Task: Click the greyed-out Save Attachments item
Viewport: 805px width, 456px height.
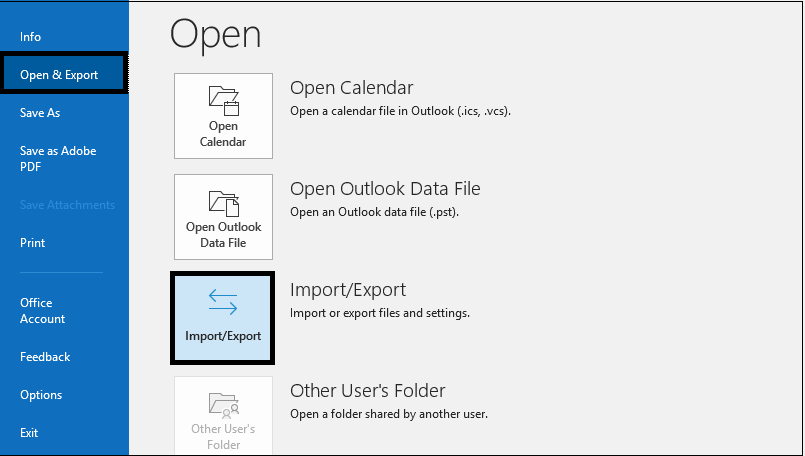Action: point(67,205)
